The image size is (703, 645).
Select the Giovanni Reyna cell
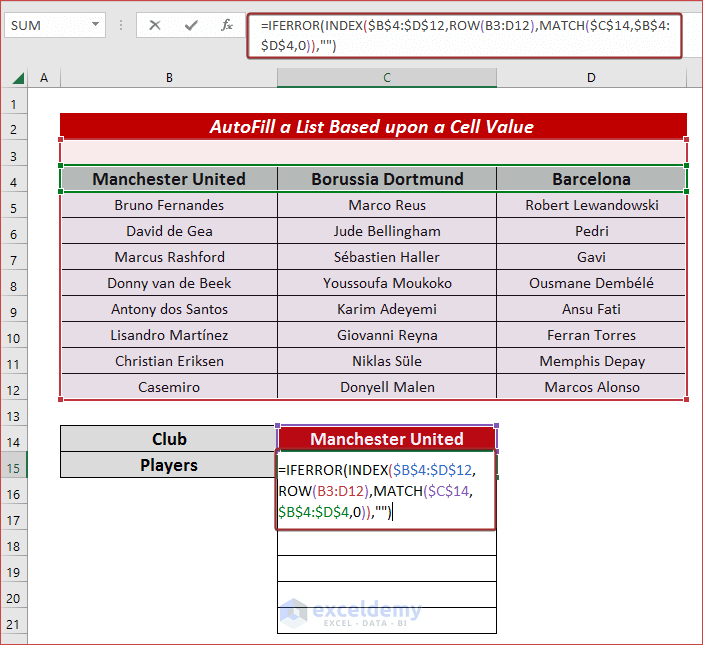coord(387,335)
